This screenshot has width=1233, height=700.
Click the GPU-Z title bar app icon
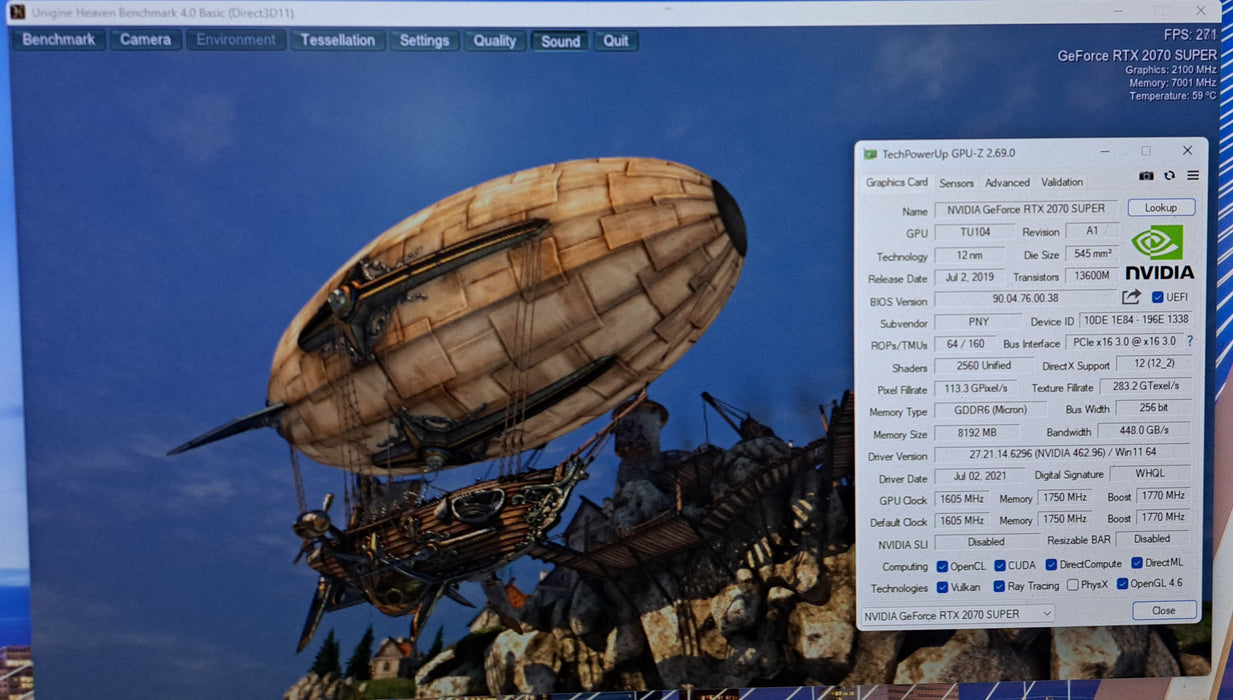click(x=870, y=154)
